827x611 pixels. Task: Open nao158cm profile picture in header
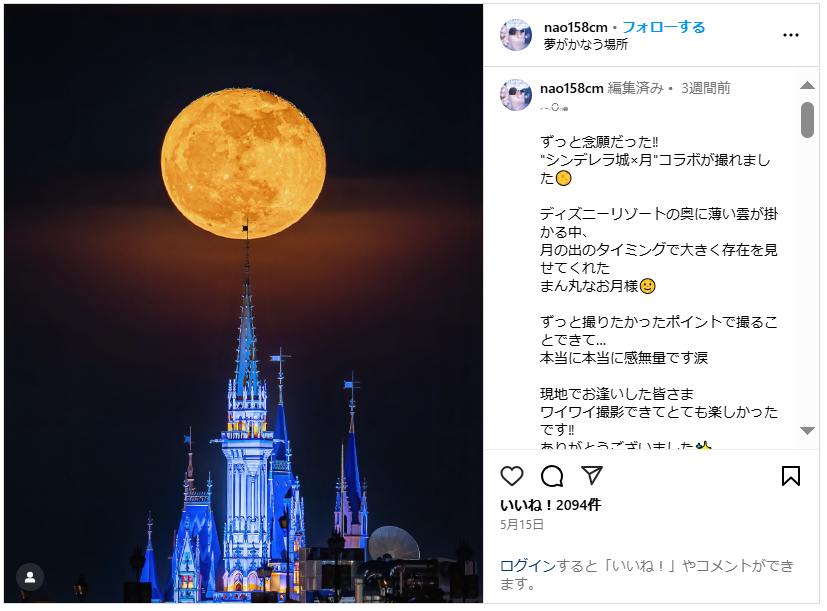tap(516, 35)
